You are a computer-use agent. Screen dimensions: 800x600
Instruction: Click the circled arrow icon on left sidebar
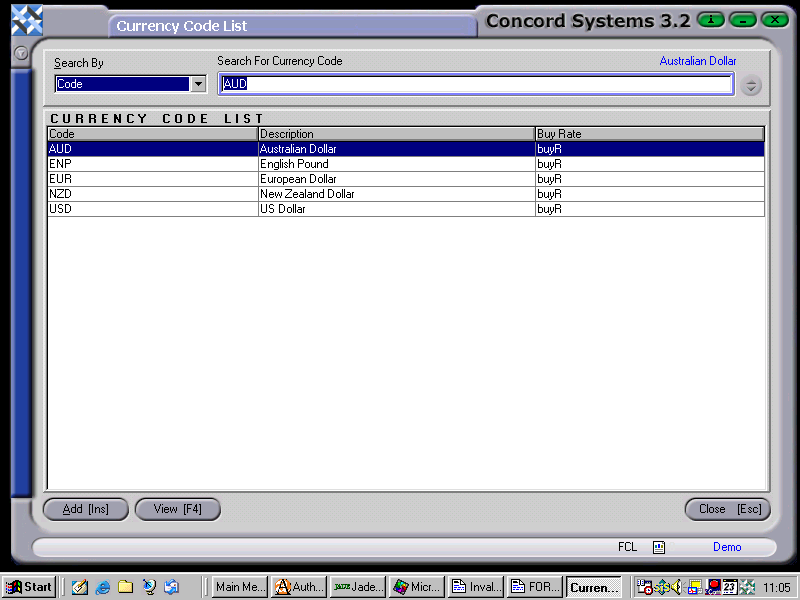click(x=19, y=54)
